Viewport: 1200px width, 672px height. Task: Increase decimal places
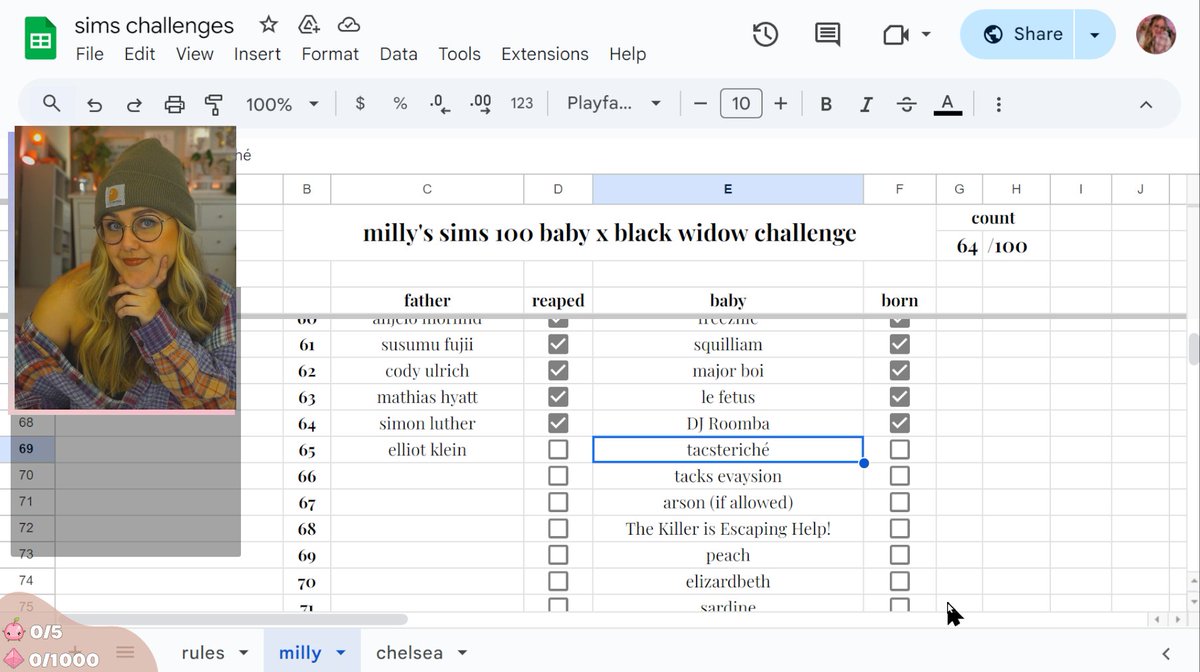(x=480, y=103)
